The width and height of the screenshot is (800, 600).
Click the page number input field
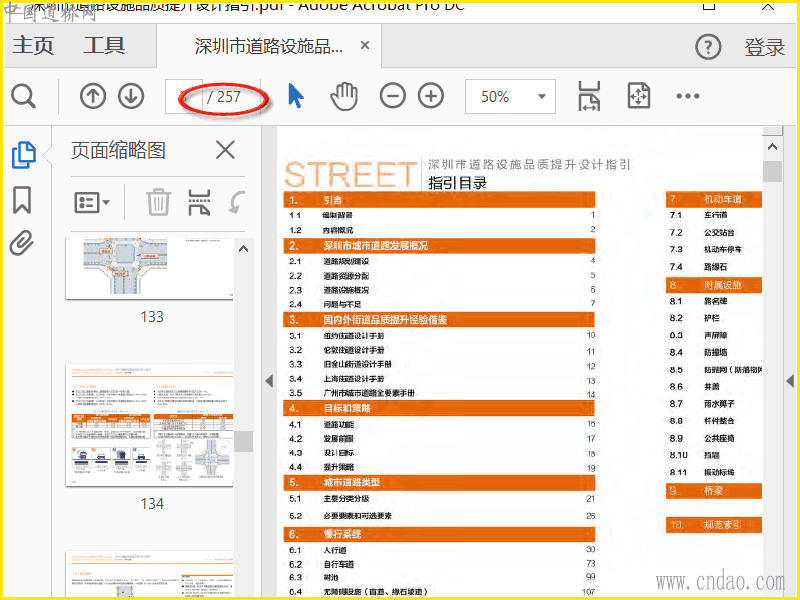click(184, 96)
